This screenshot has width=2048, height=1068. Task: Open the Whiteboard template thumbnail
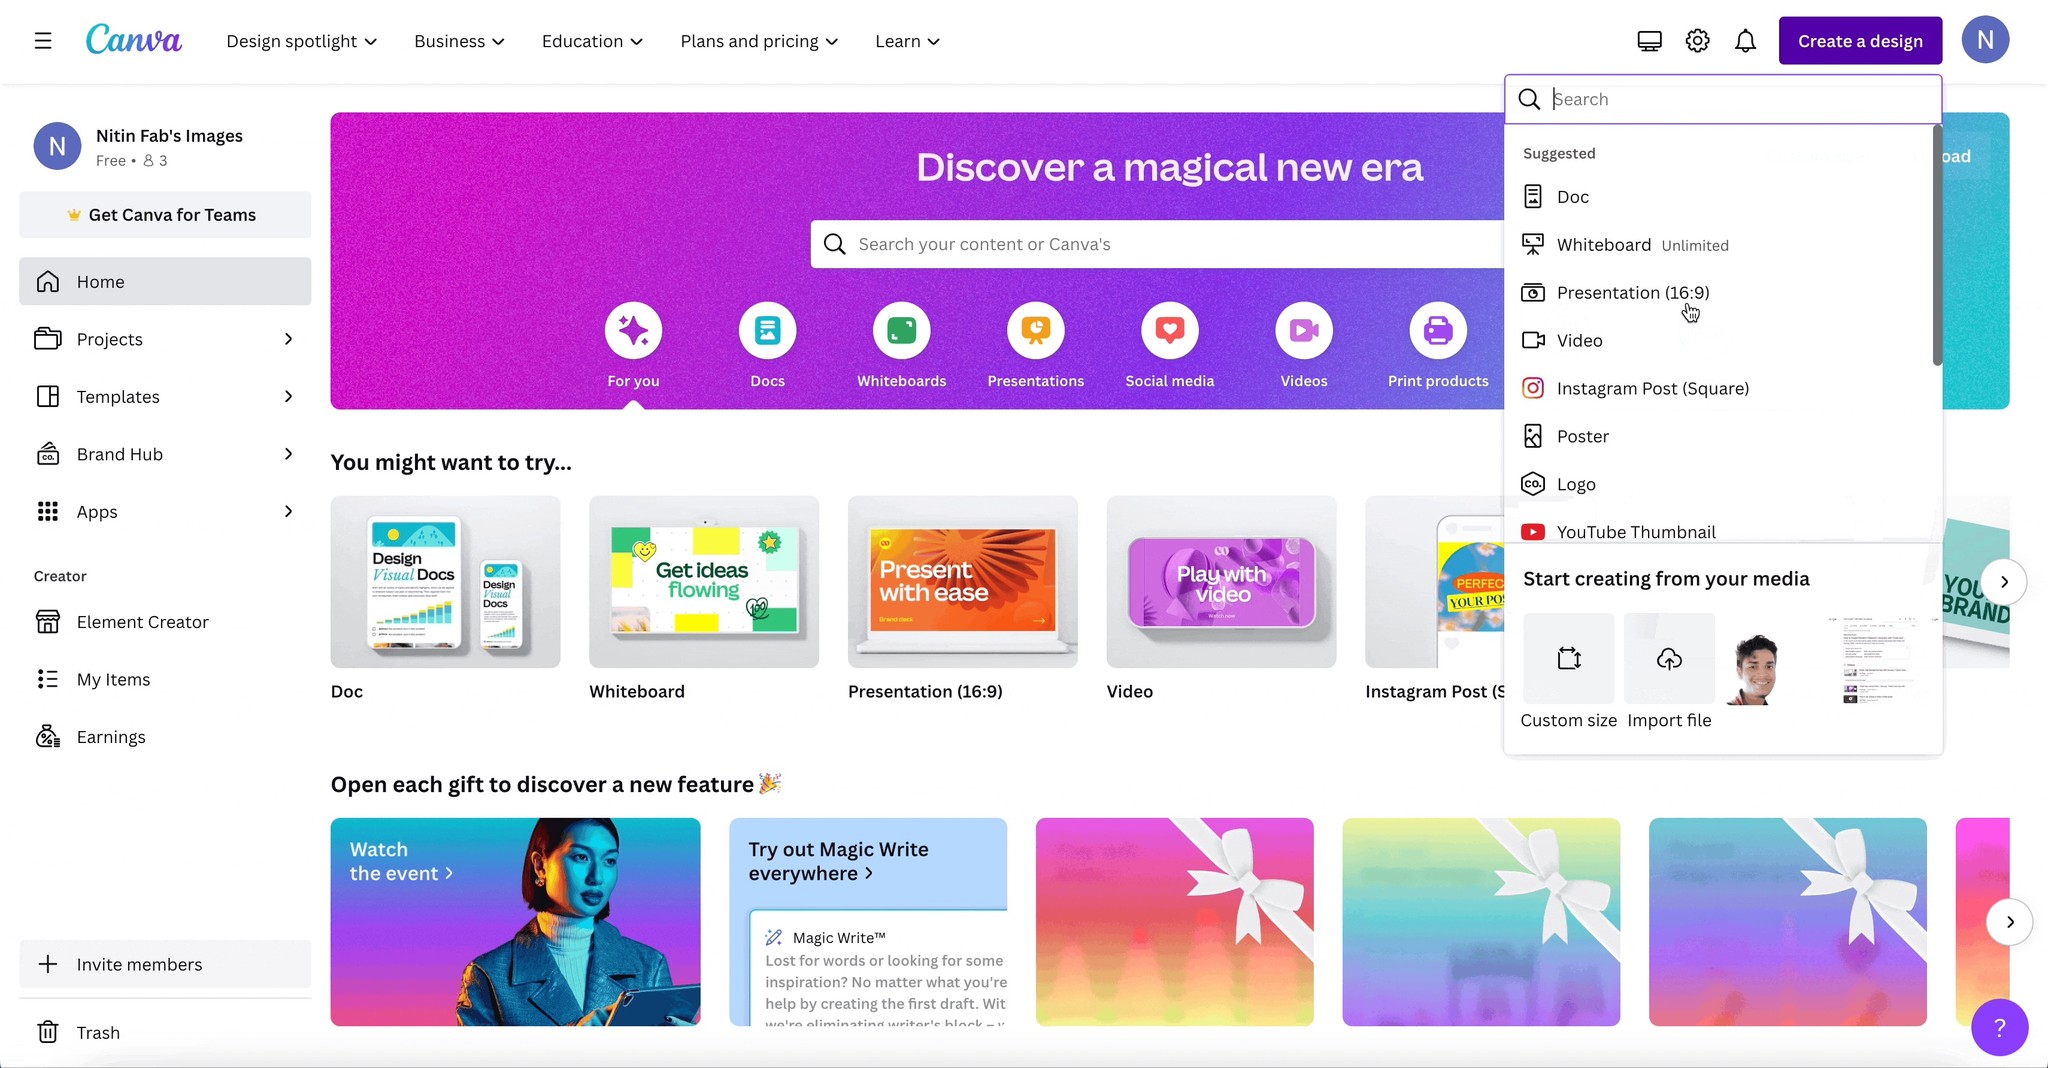pyautogui.click(x=703, y=582)
